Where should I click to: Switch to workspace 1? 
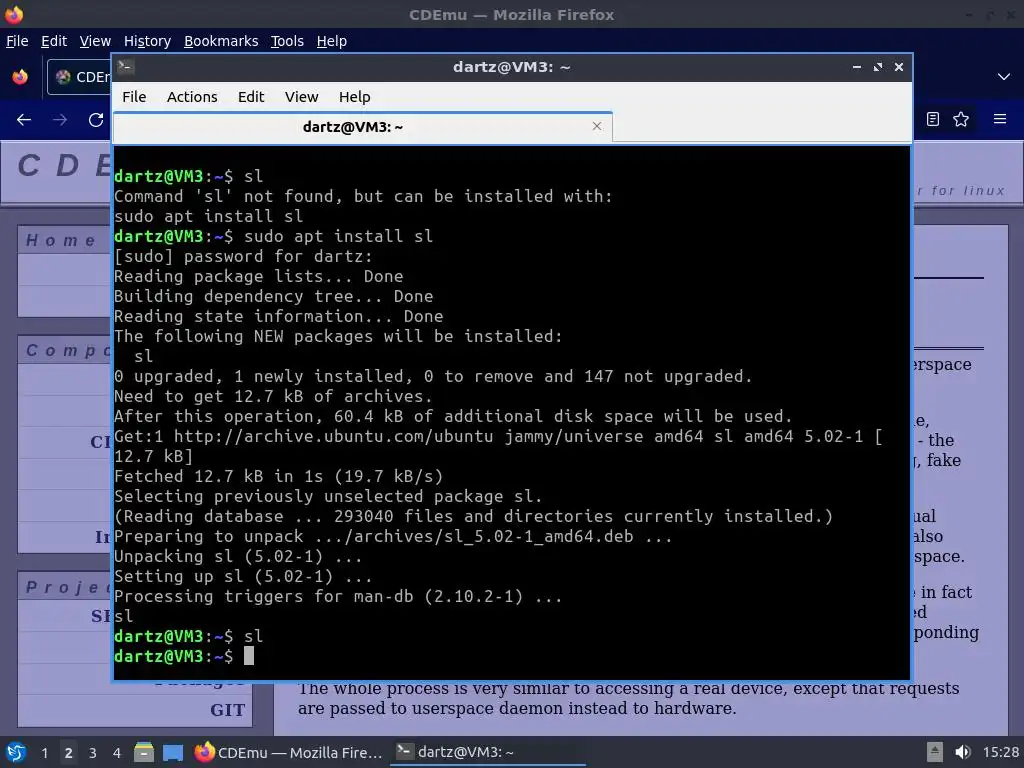coord(44,753)
